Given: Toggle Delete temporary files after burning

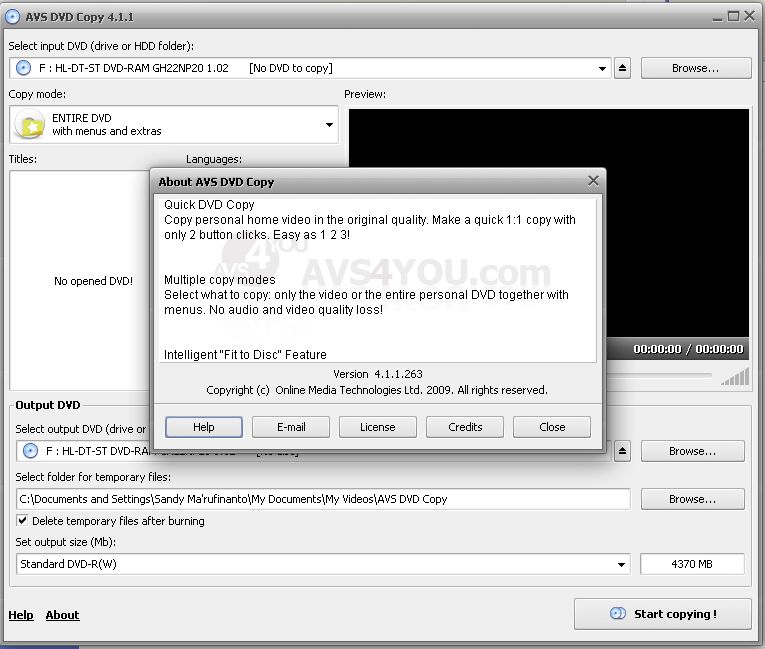Looking at the screenshot, I should pyautogui.click(x=22, y=520).
